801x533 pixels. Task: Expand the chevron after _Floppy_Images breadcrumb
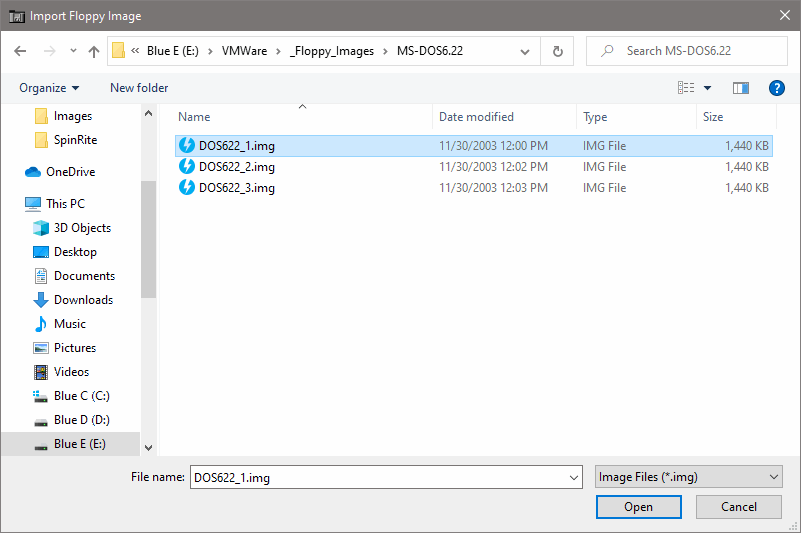[386, 51]
